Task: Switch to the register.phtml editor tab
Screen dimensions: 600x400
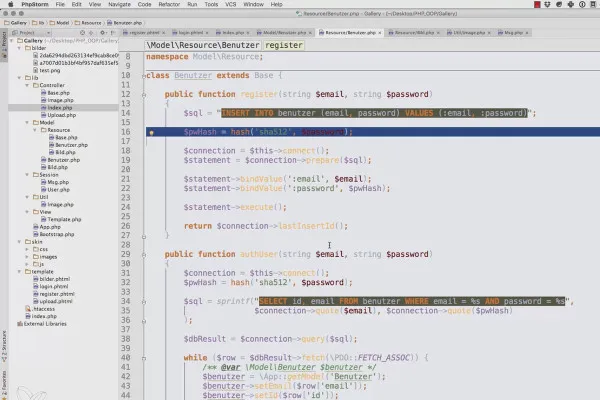Action: click(144, 33)
